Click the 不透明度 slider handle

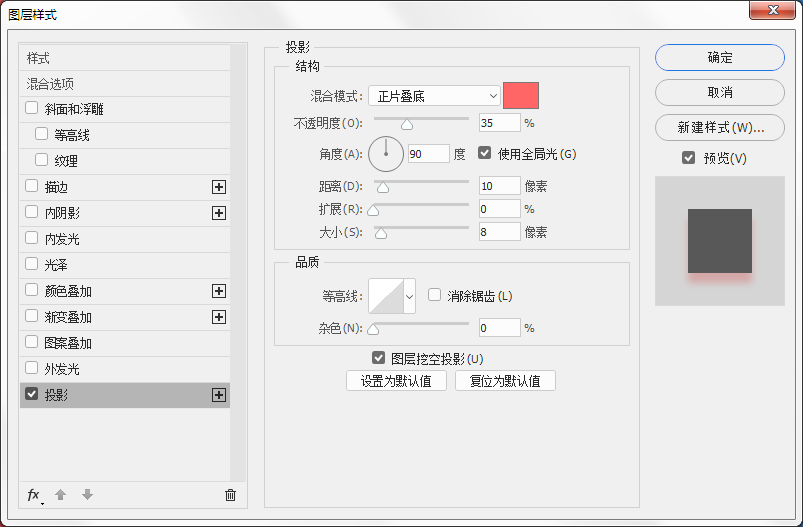[x=407, y=124]
